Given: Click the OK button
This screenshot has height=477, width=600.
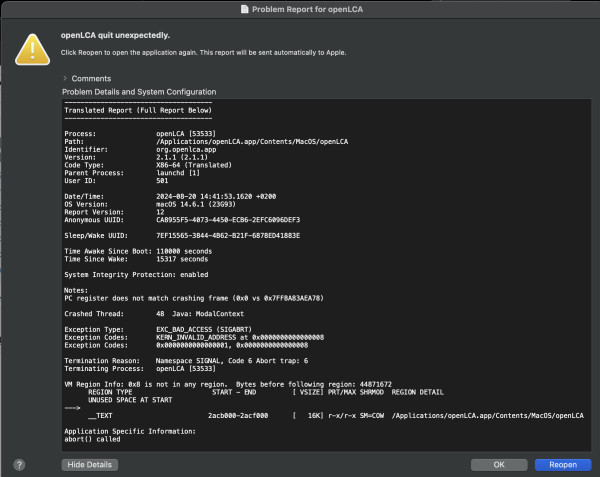Looking at the screenshot, I should tap(499, 465).
